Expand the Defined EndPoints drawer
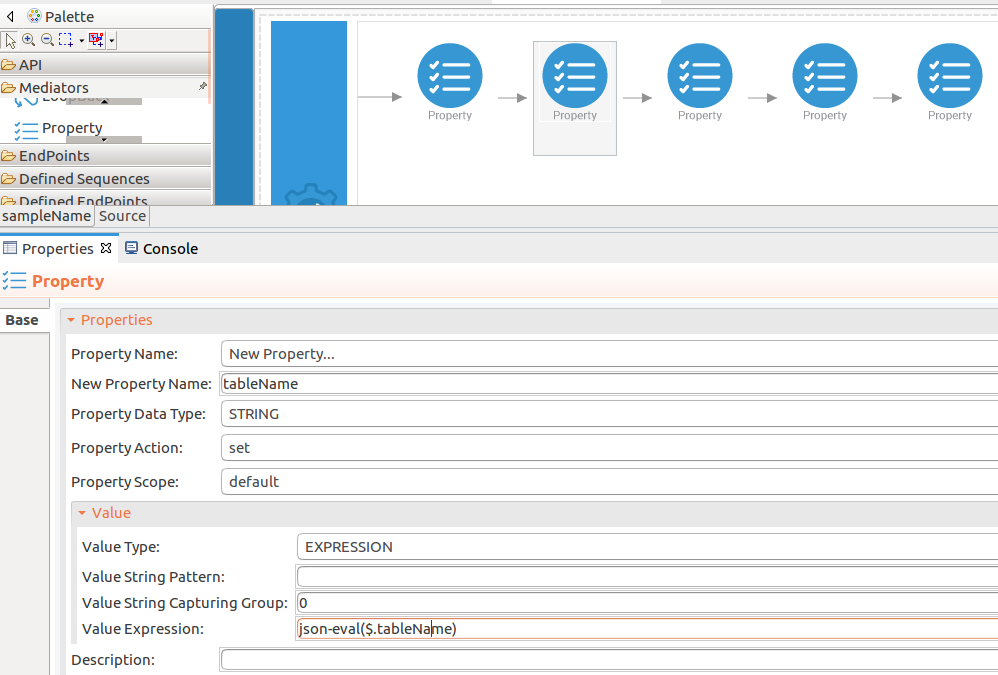The height and width of the screenshot is (675, 998). 105,200
